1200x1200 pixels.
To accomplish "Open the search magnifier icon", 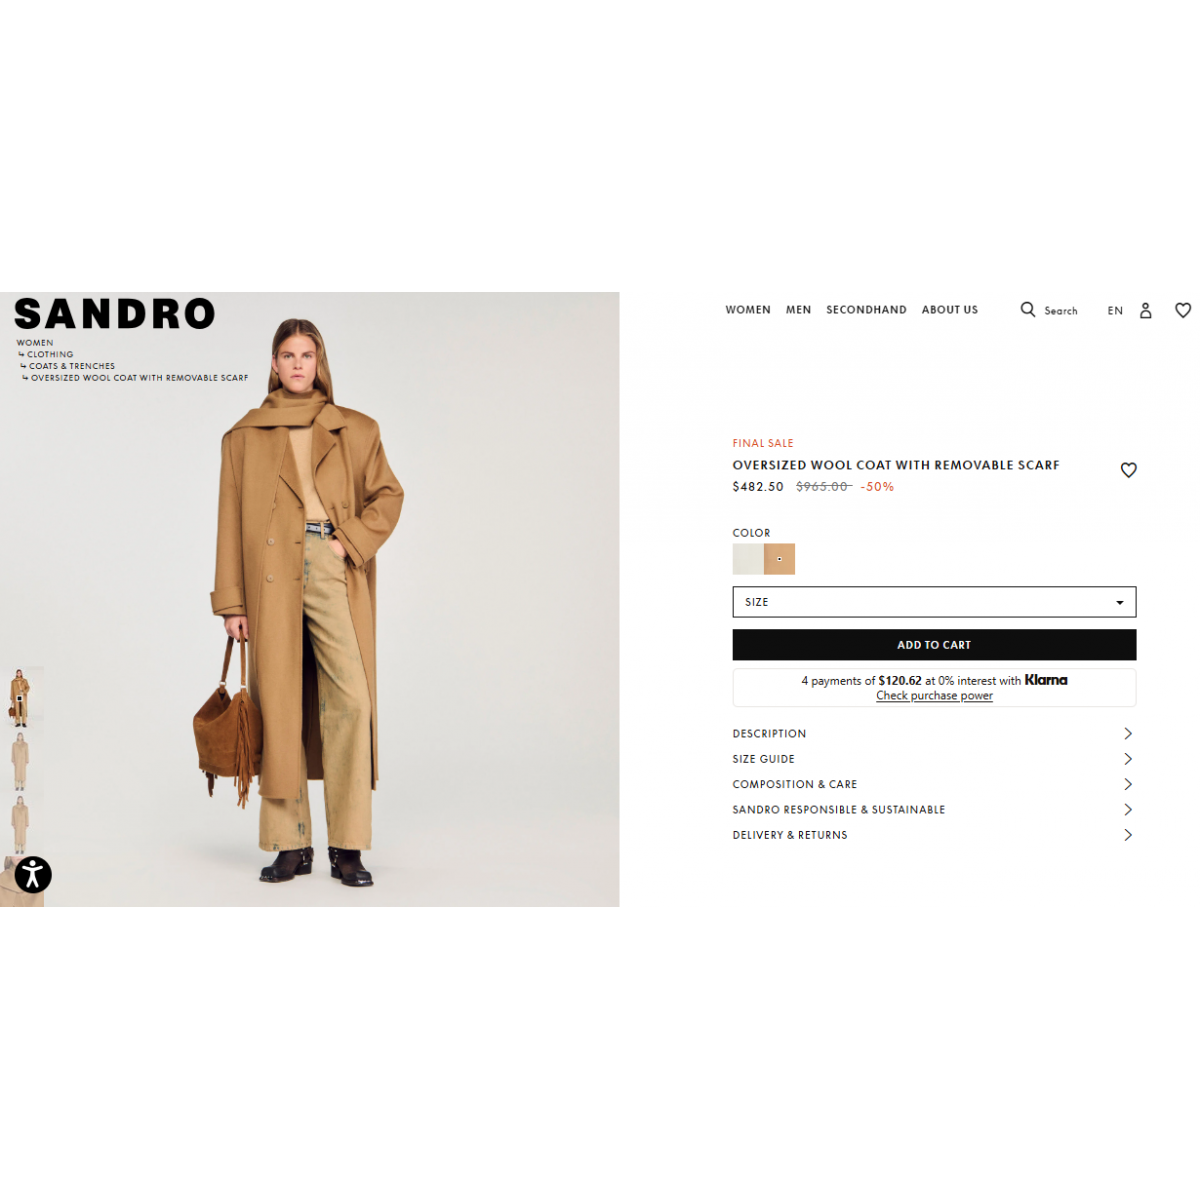I will 1027,310.
